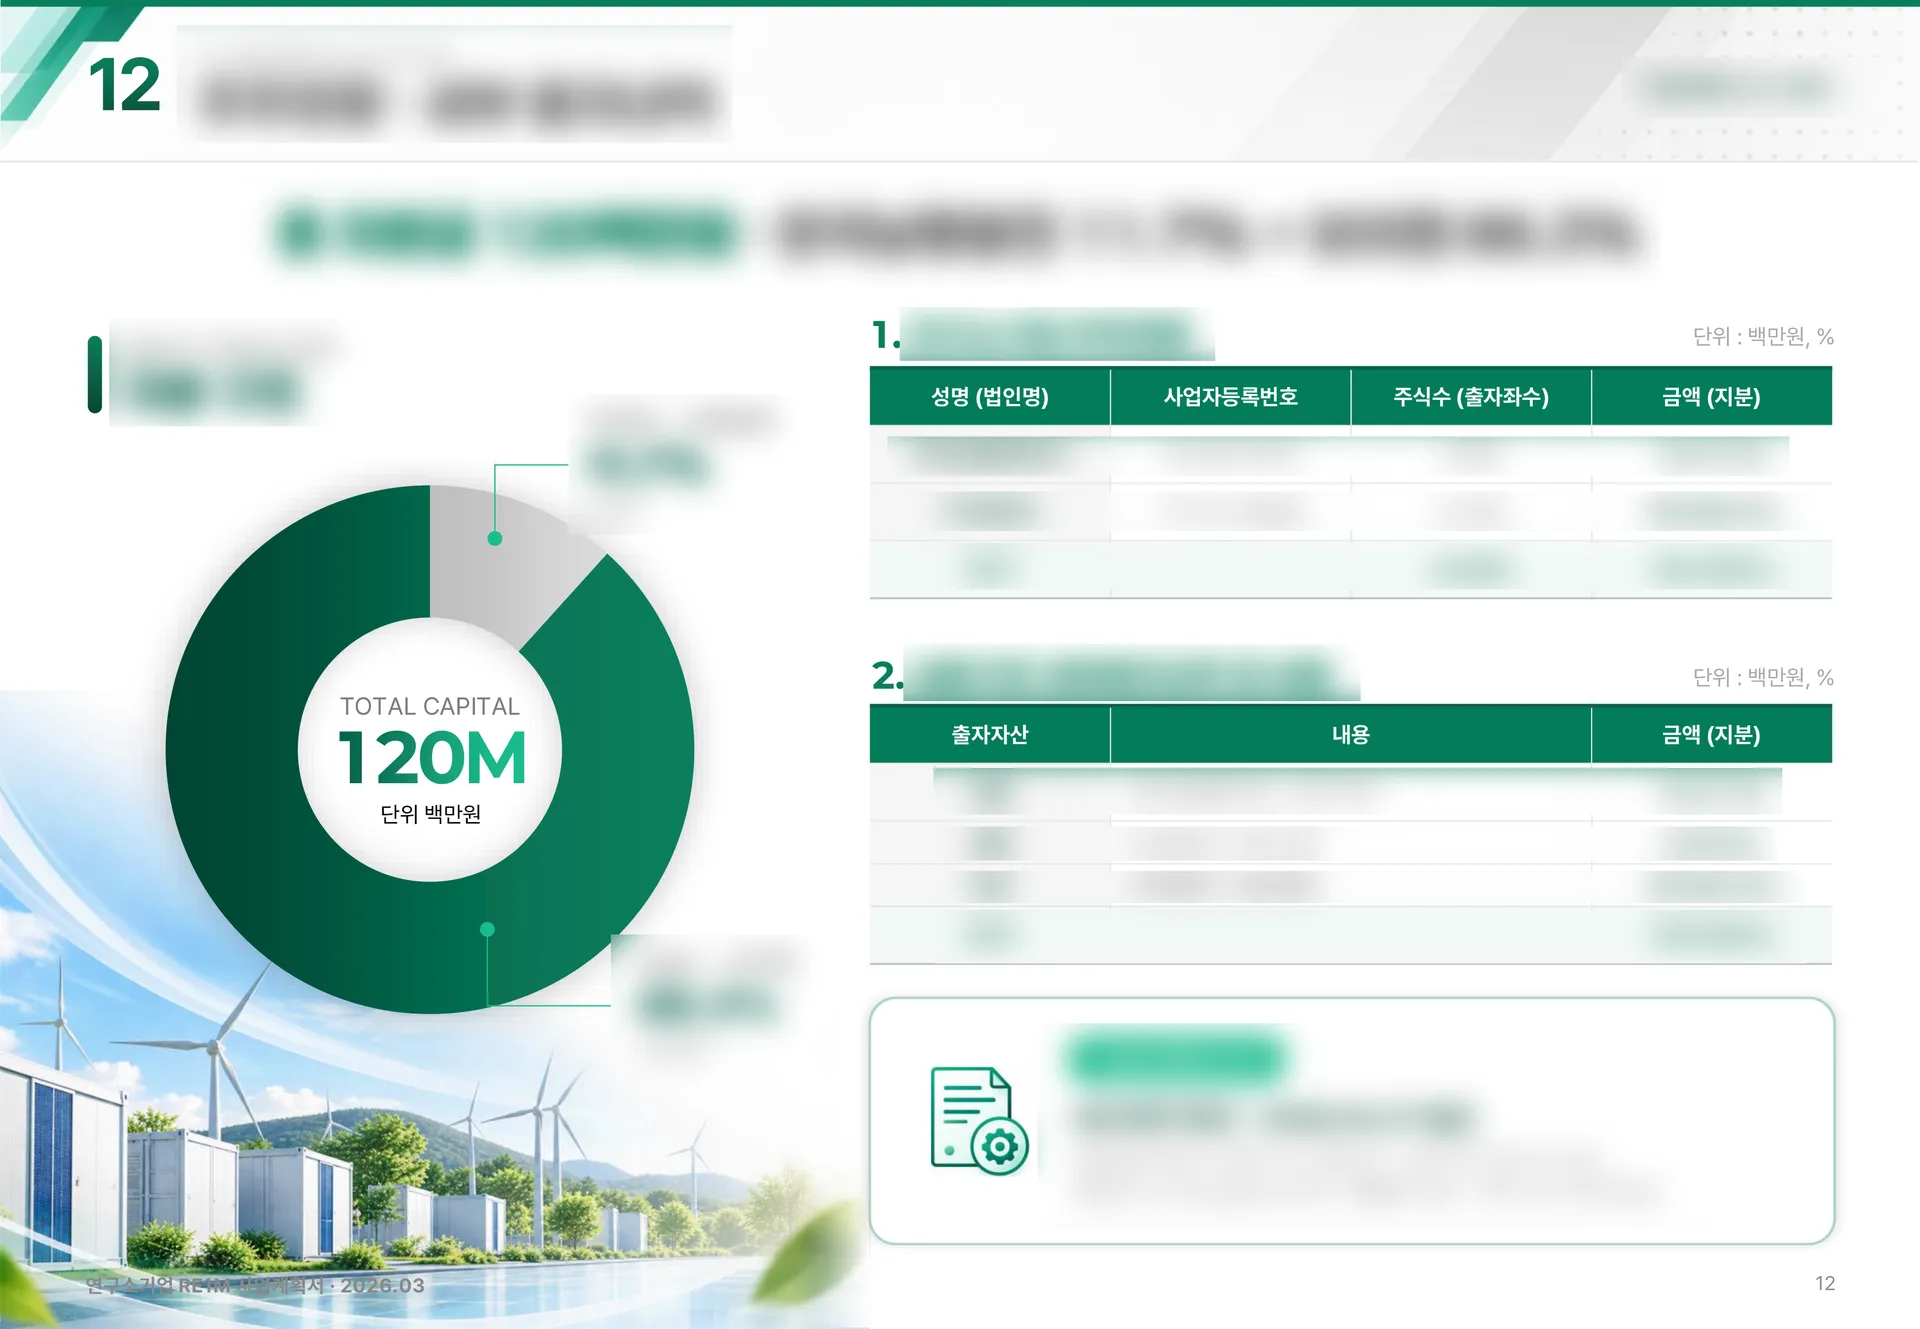
Task: Click the gray donut chart segment
Action: click(505, 560)
